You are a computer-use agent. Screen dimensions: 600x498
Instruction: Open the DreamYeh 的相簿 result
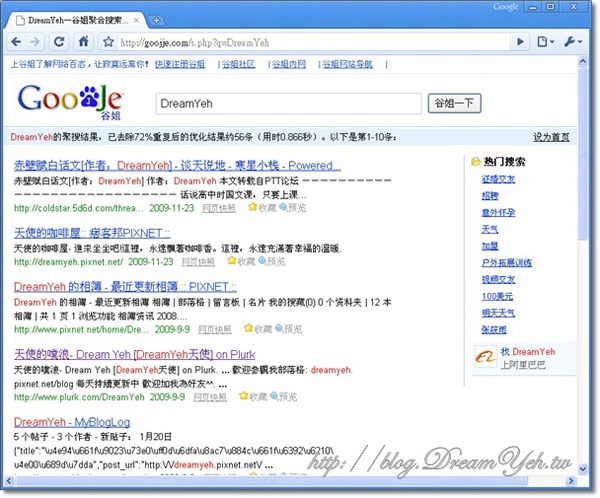coord(125,286)
